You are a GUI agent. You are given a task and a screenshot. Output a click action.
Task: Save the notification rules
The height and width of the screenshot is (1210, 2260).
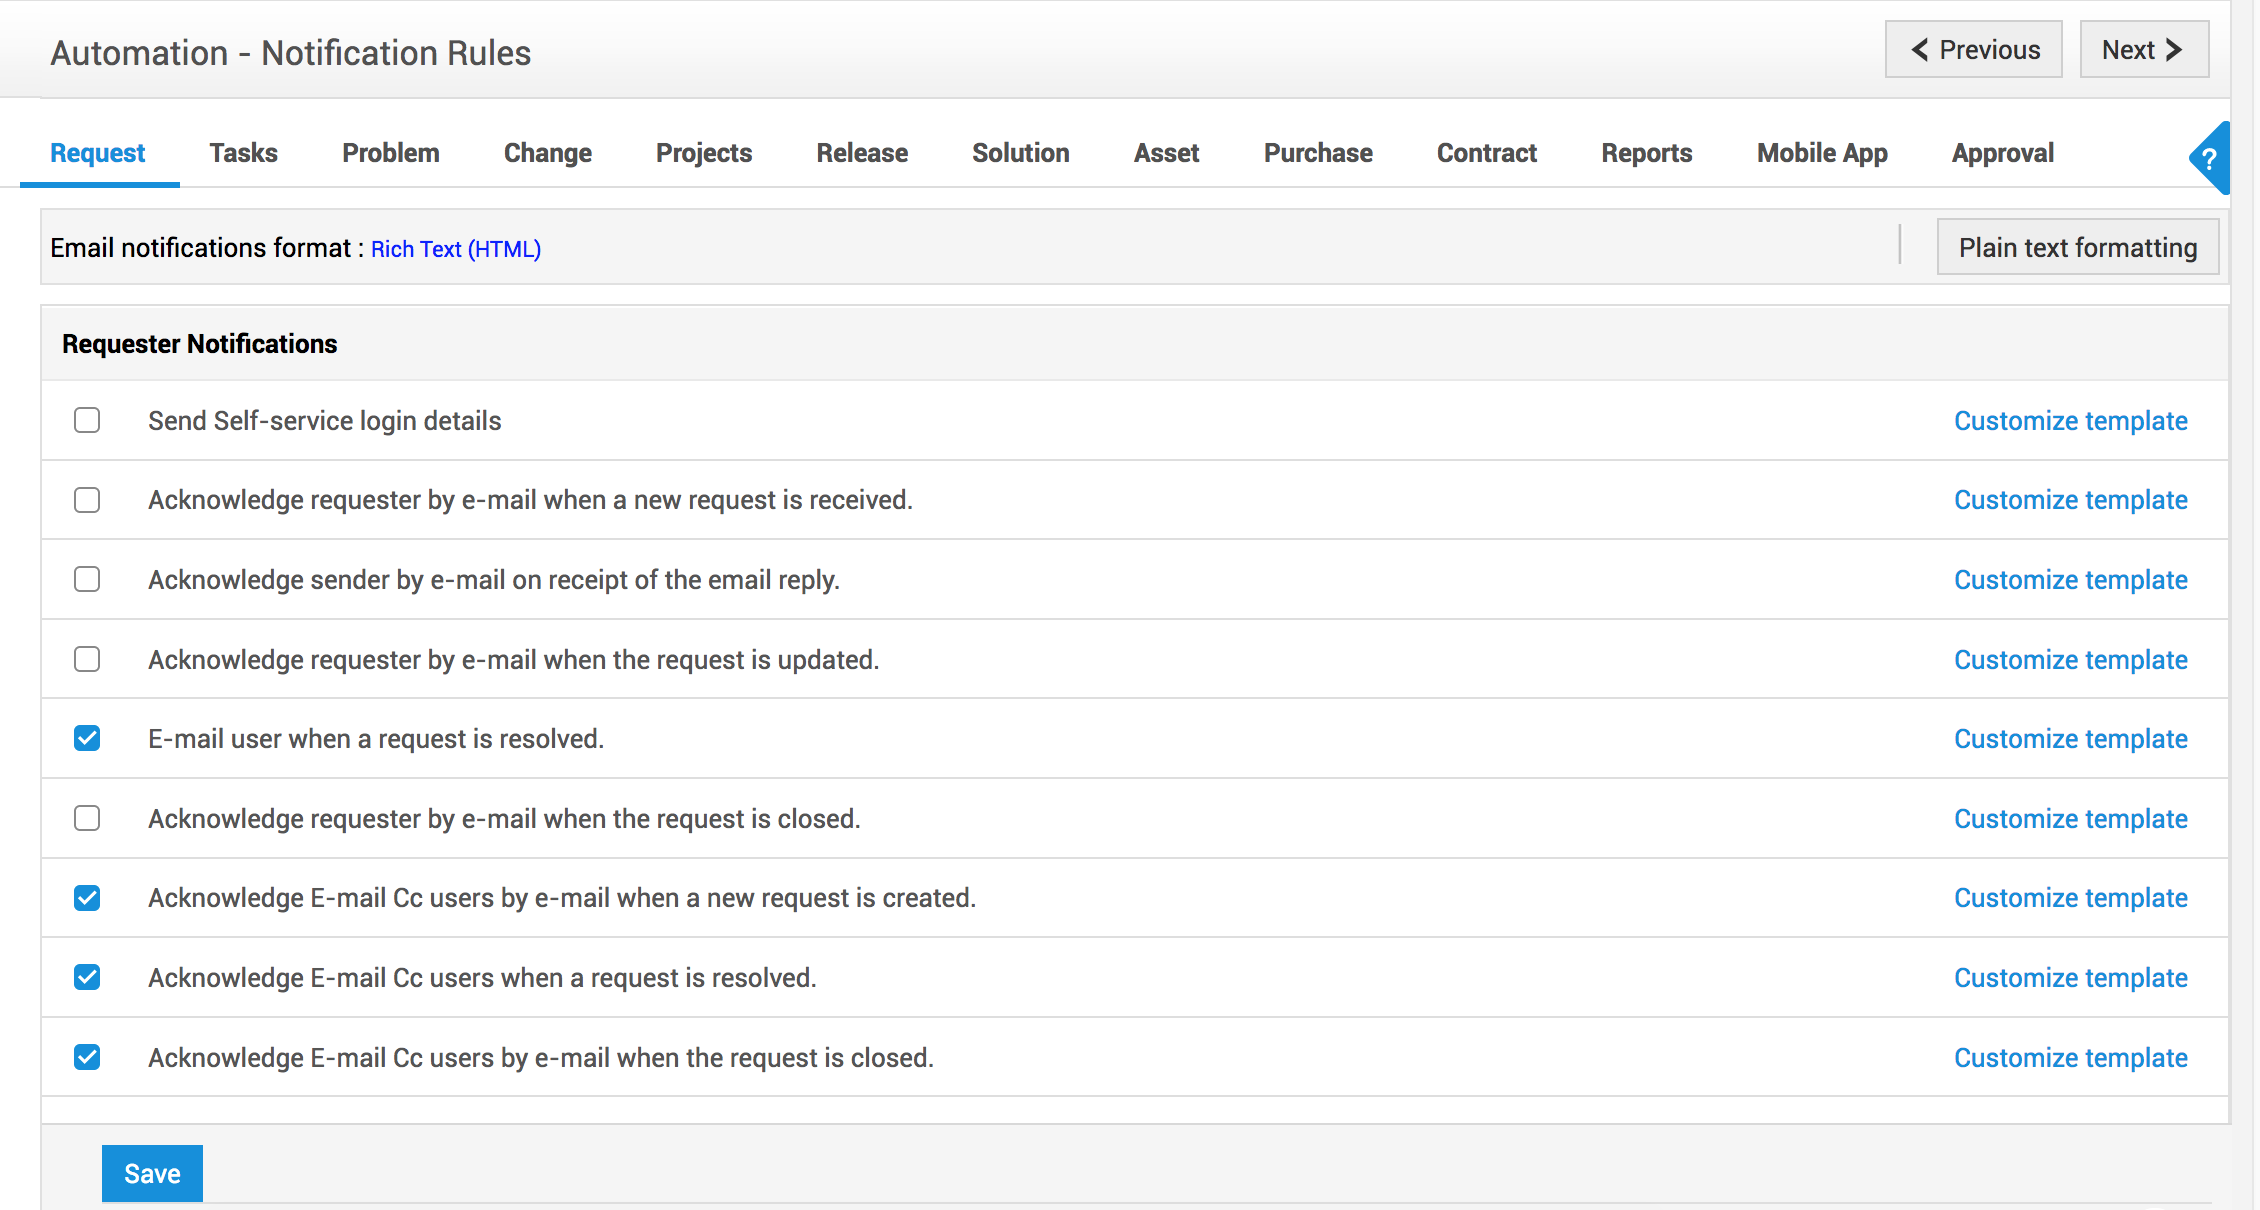152,1173
